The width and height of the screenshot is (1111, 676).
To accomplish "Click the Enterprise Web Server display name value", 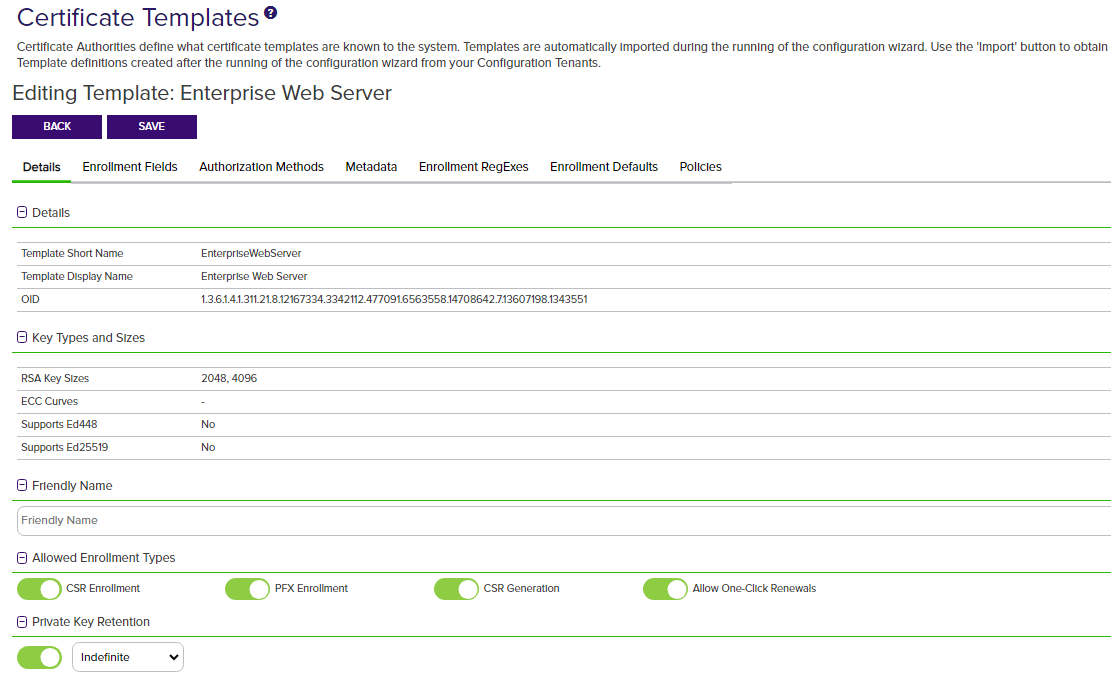I will tap(254, 276).
